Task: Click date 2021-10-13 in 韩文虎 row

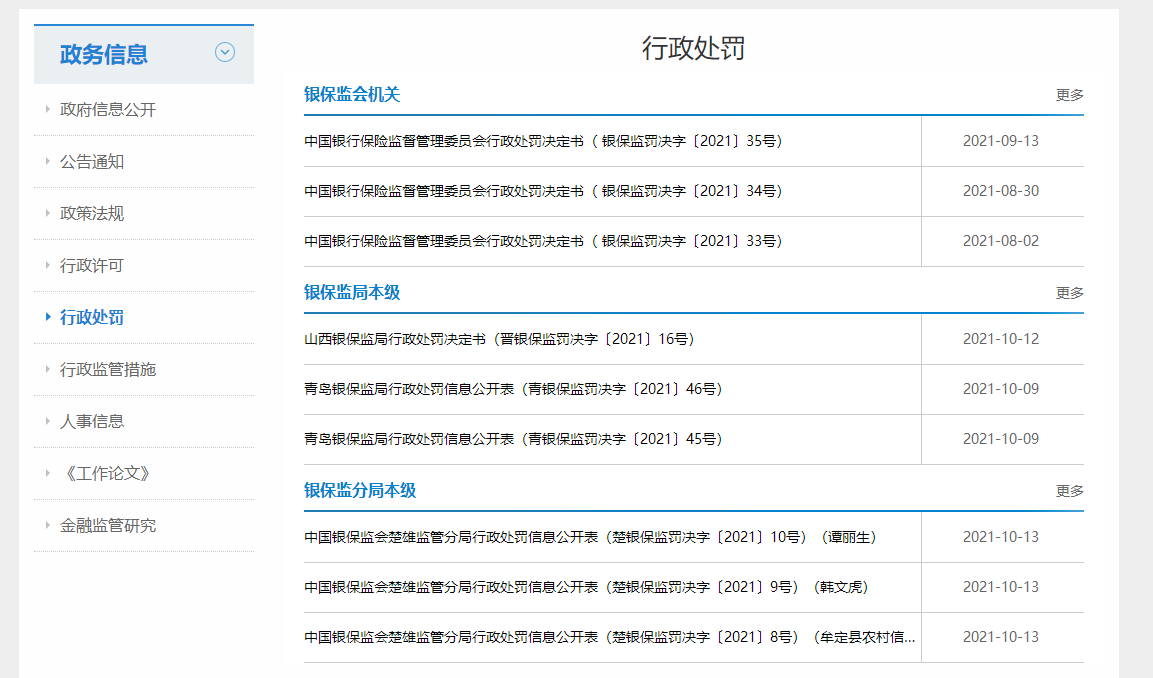Action: (1001, 588)
